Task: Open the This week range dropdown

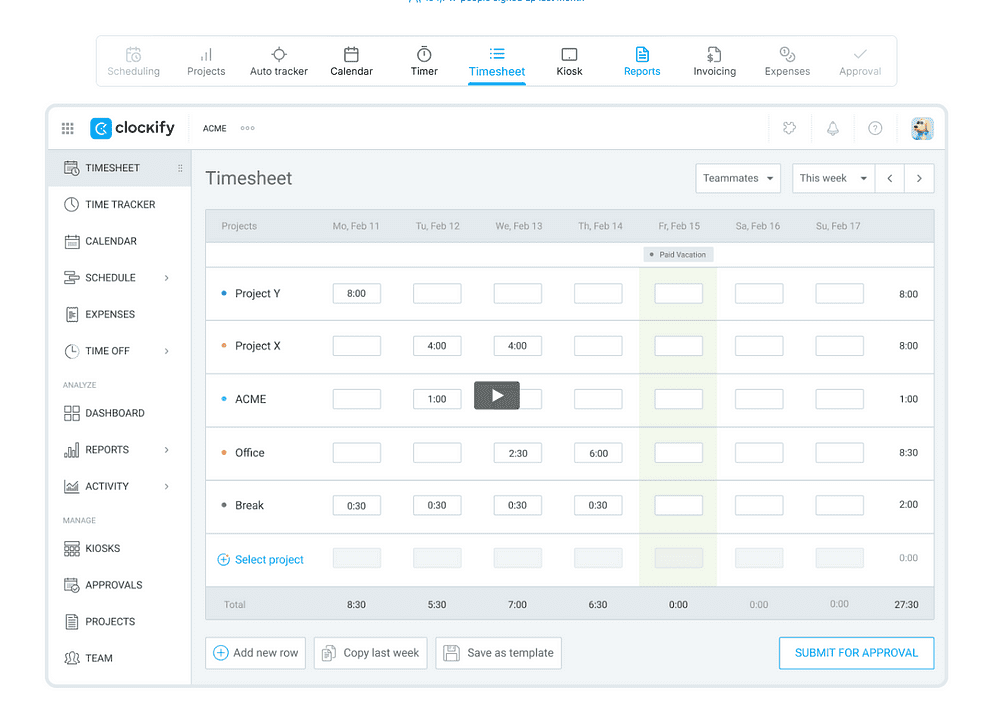Action: [x=834, y=178]
